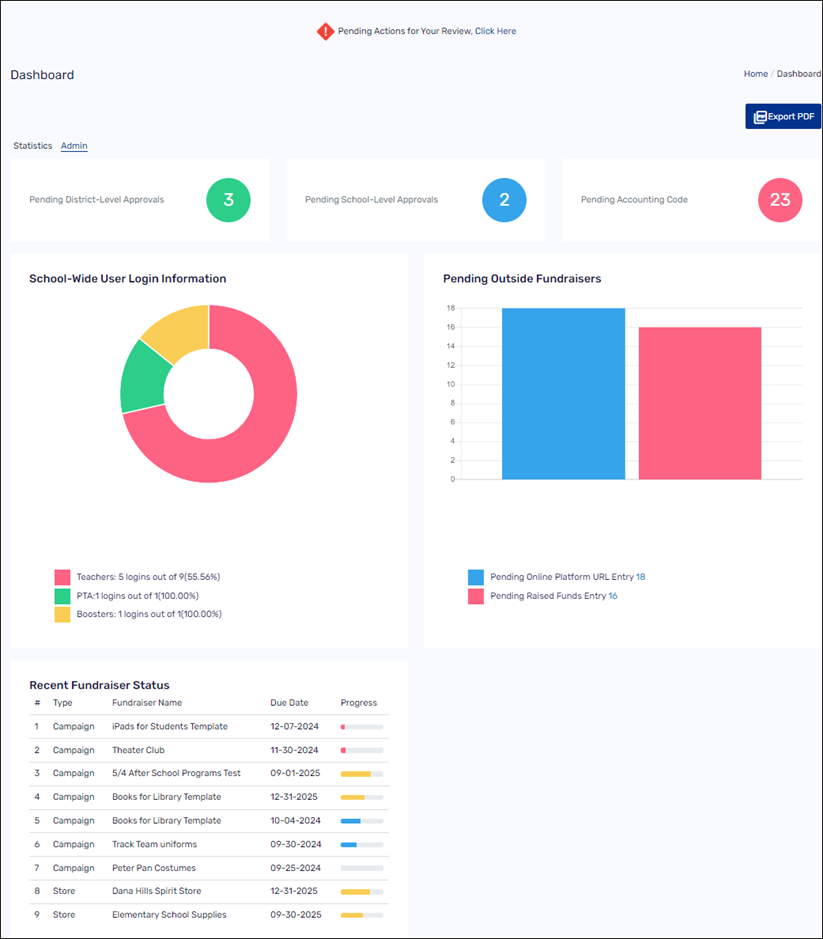Click the blue school-level approvals count circle
The width and height of the screenshot is (823, 939).
(504, 200)
